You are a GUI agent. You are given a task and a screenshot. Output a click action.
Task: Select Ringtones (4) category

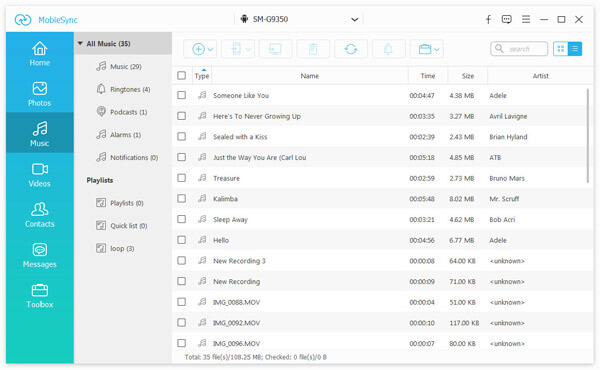point(123,89)
